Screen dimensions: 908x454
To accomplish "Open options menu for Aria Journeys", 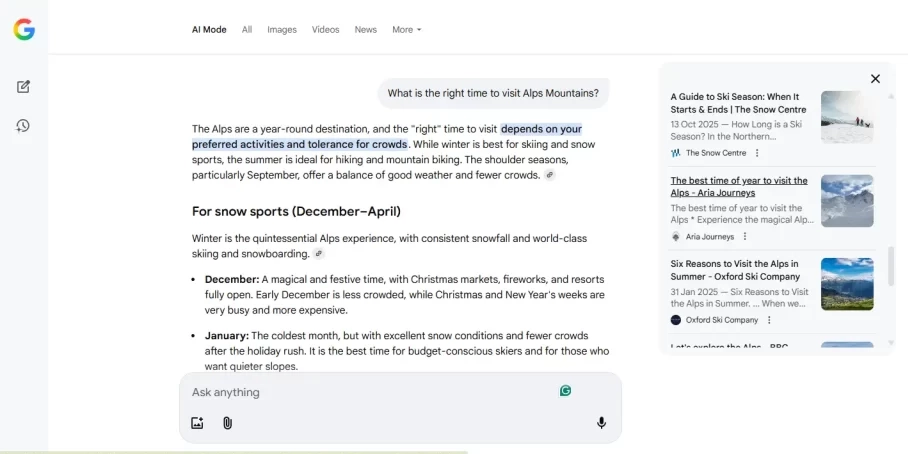I will pyautogui.click(x=745, y=237).
